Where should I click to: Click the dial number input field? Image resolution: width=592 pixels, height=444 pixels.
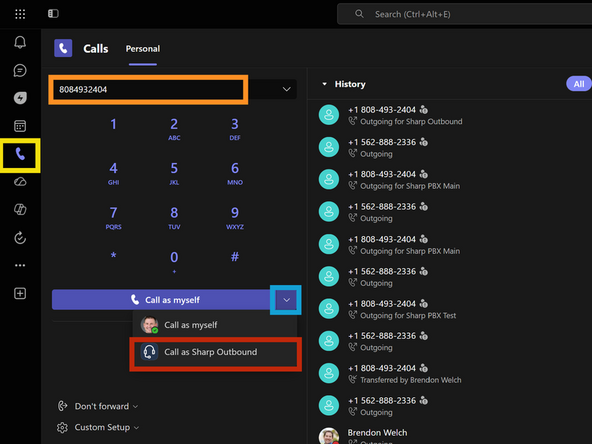148,89
